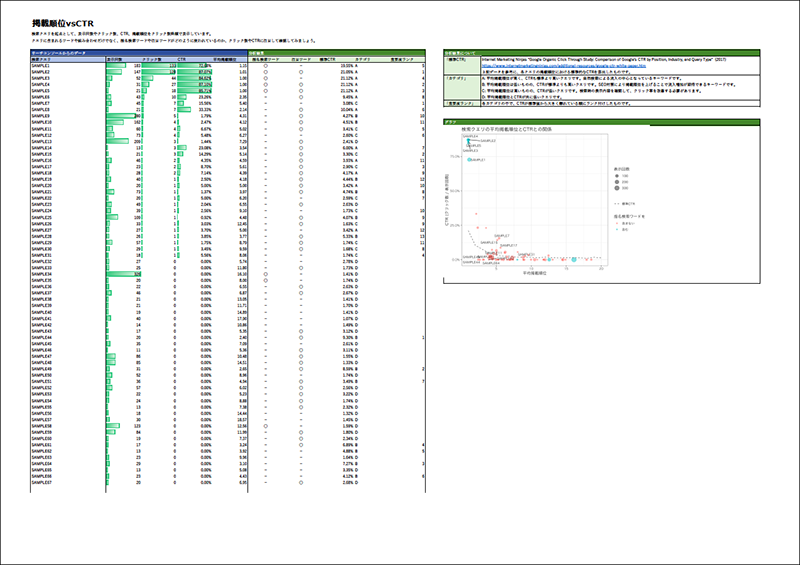Click chart title 検索クエリの平均掲載順位とCTRとの関係
The width and height of the screenshot is (800, 565).
[x=507, y=130]
